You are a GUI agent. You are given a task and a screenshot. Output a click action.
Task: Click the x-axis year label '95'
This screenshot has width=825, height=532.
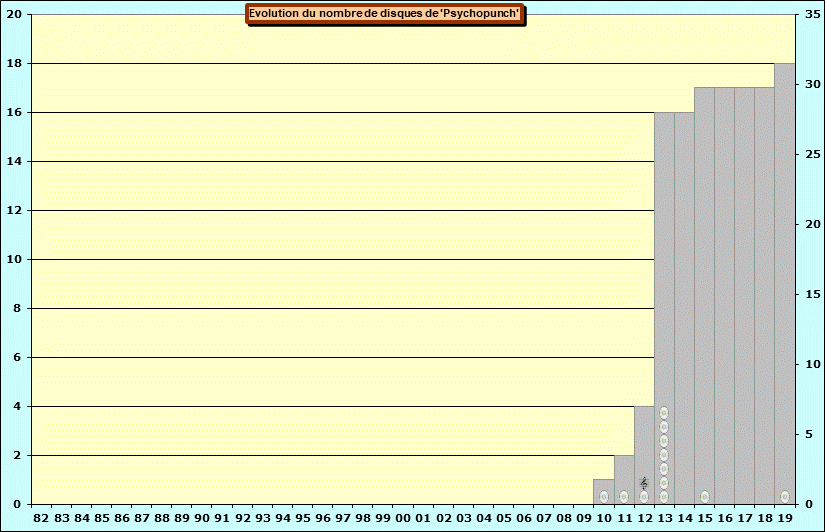pos(303,518)
